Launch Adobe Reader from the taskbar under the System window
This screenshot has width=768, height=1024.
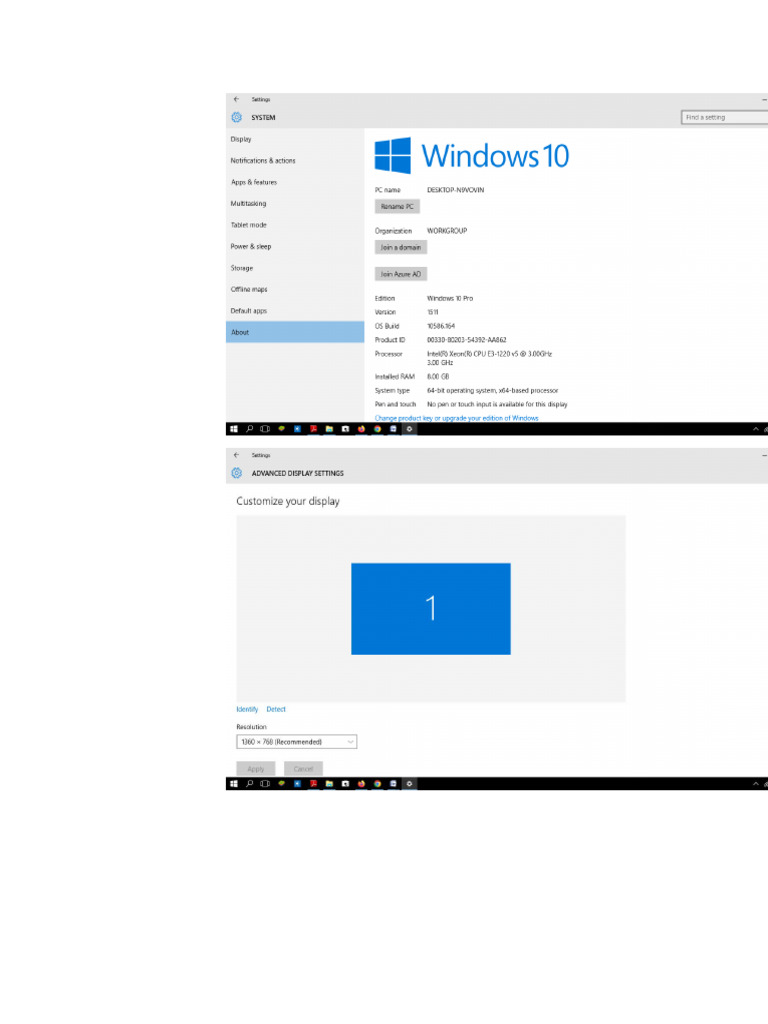pos(313,429)
